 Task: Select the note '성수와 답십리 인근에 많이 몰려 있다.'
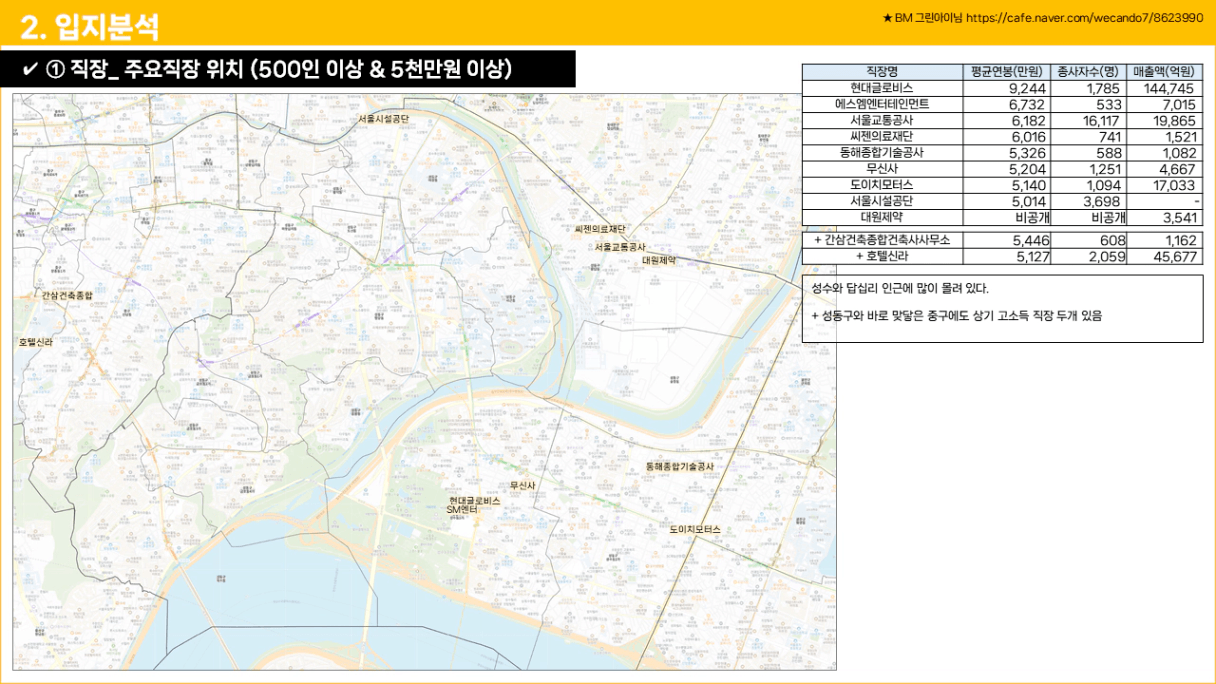(899, 289)
